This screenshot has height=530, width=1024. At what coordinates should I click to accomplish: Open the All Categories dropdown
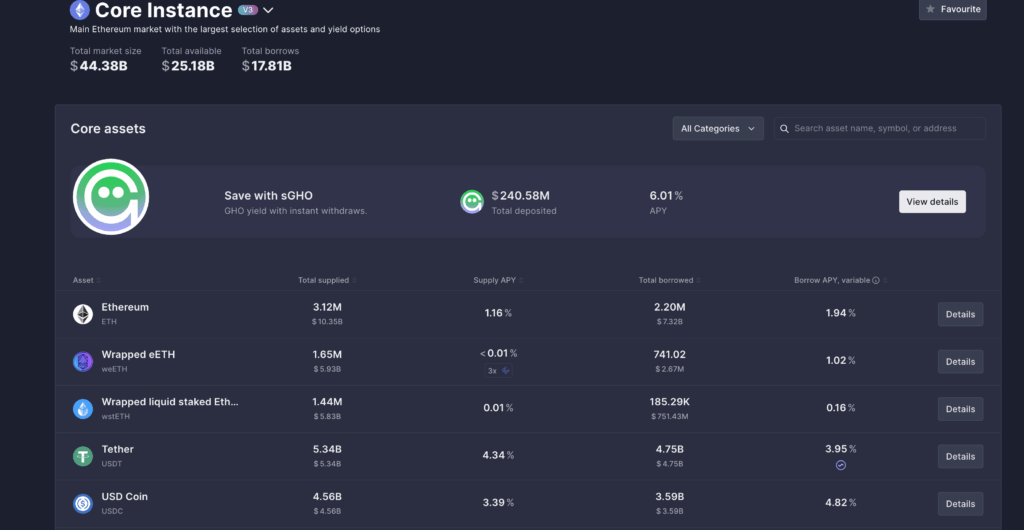click(x=718, y=129)
